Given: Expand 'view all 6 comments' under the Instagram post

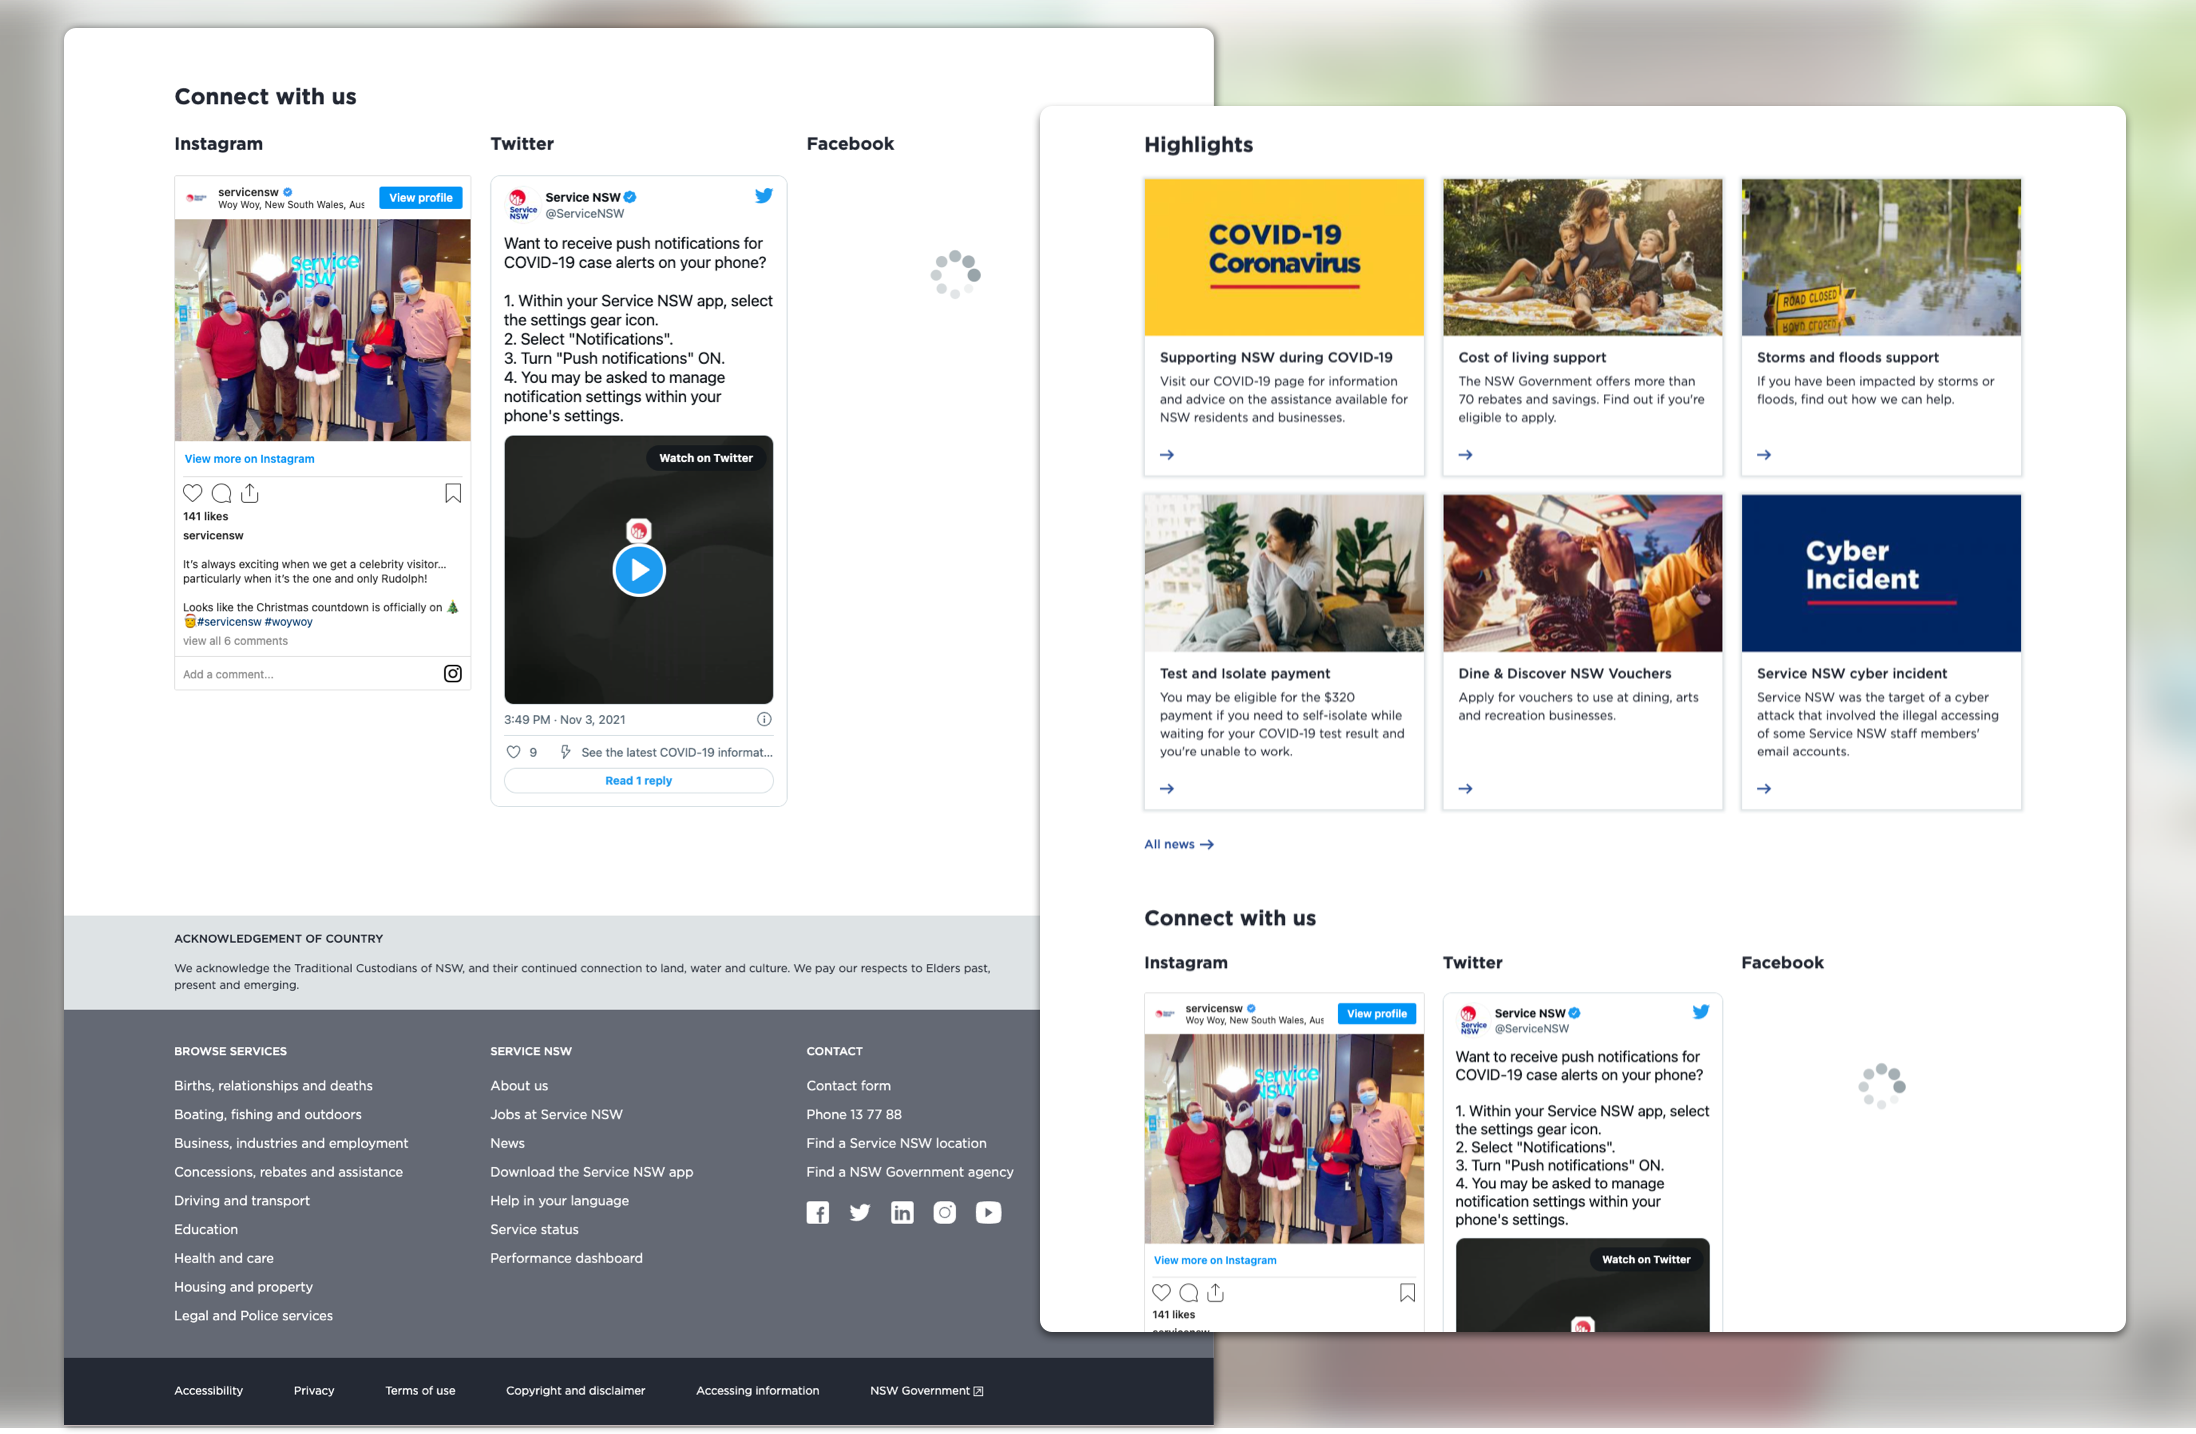Looking at the screenshot, I should coord(236,641).
